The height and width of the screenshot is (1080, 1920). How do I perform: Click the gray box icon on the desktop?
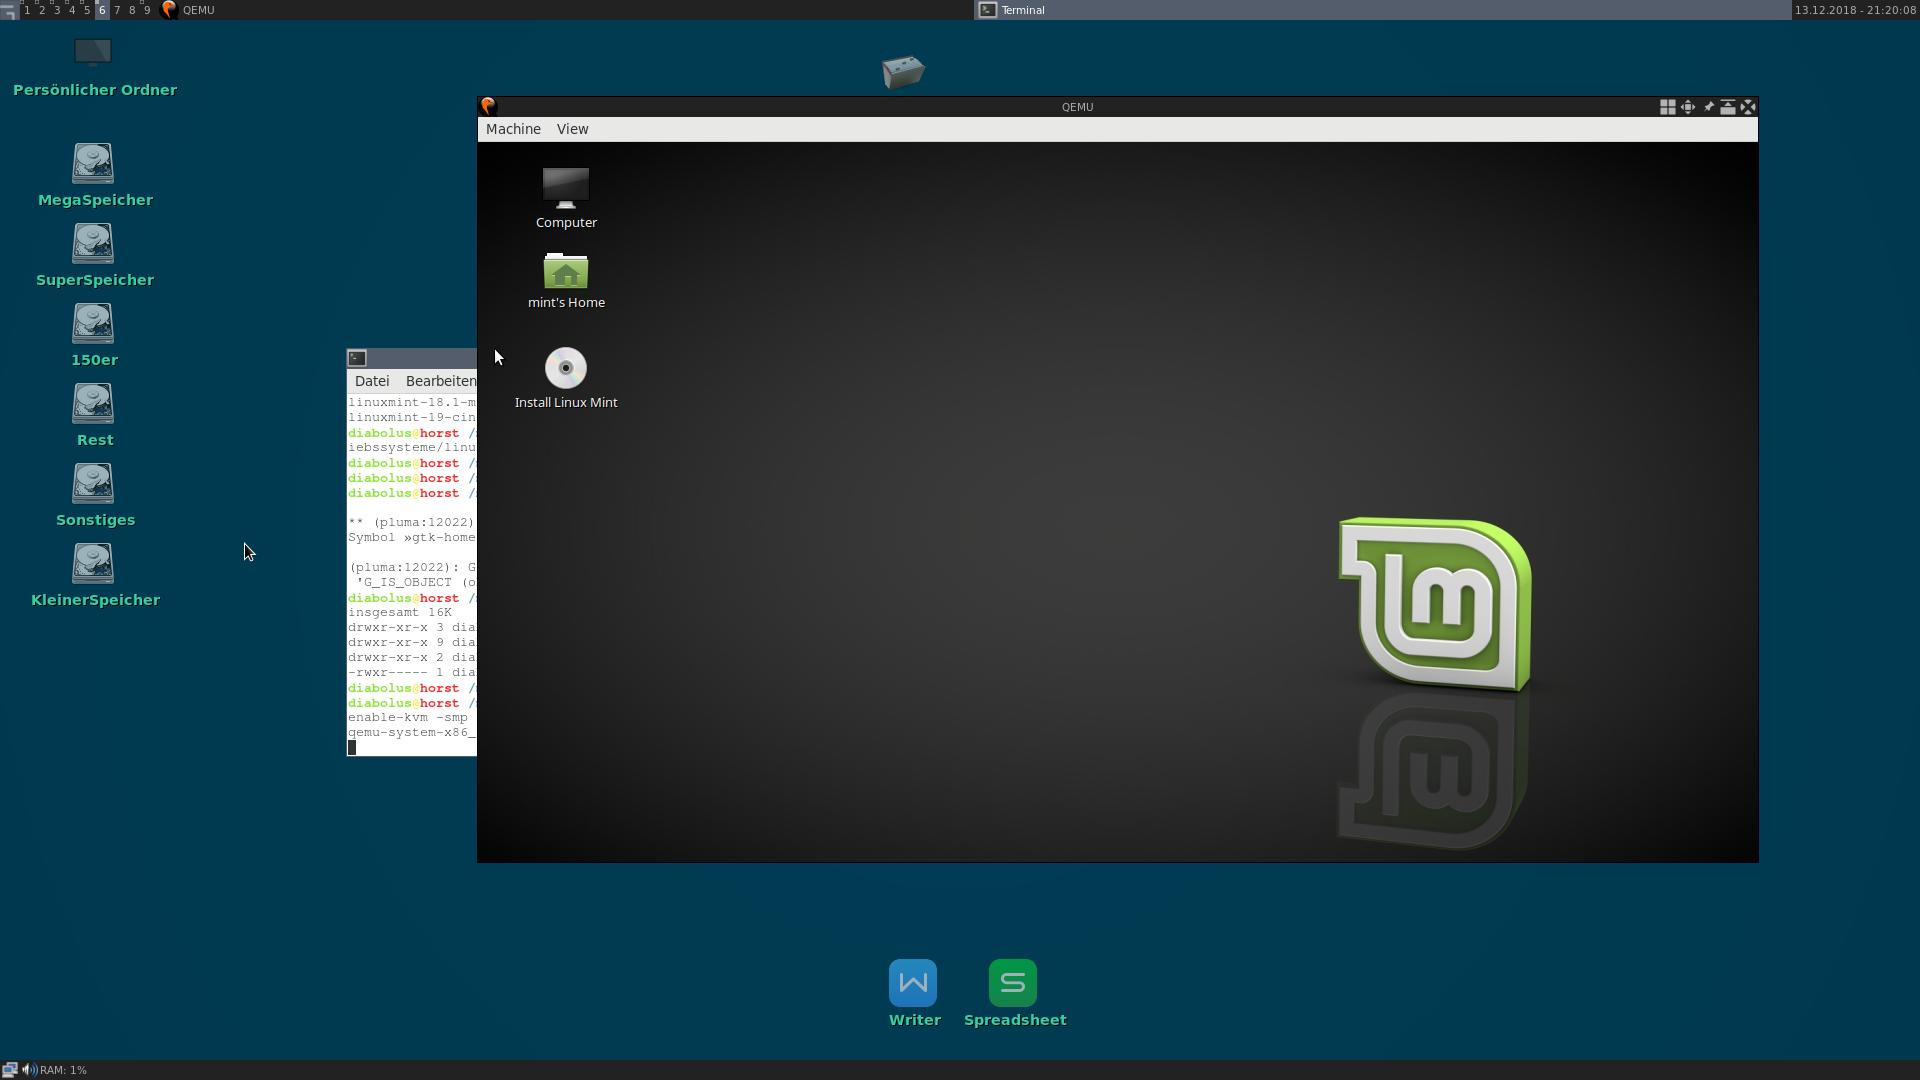point(903,72)
